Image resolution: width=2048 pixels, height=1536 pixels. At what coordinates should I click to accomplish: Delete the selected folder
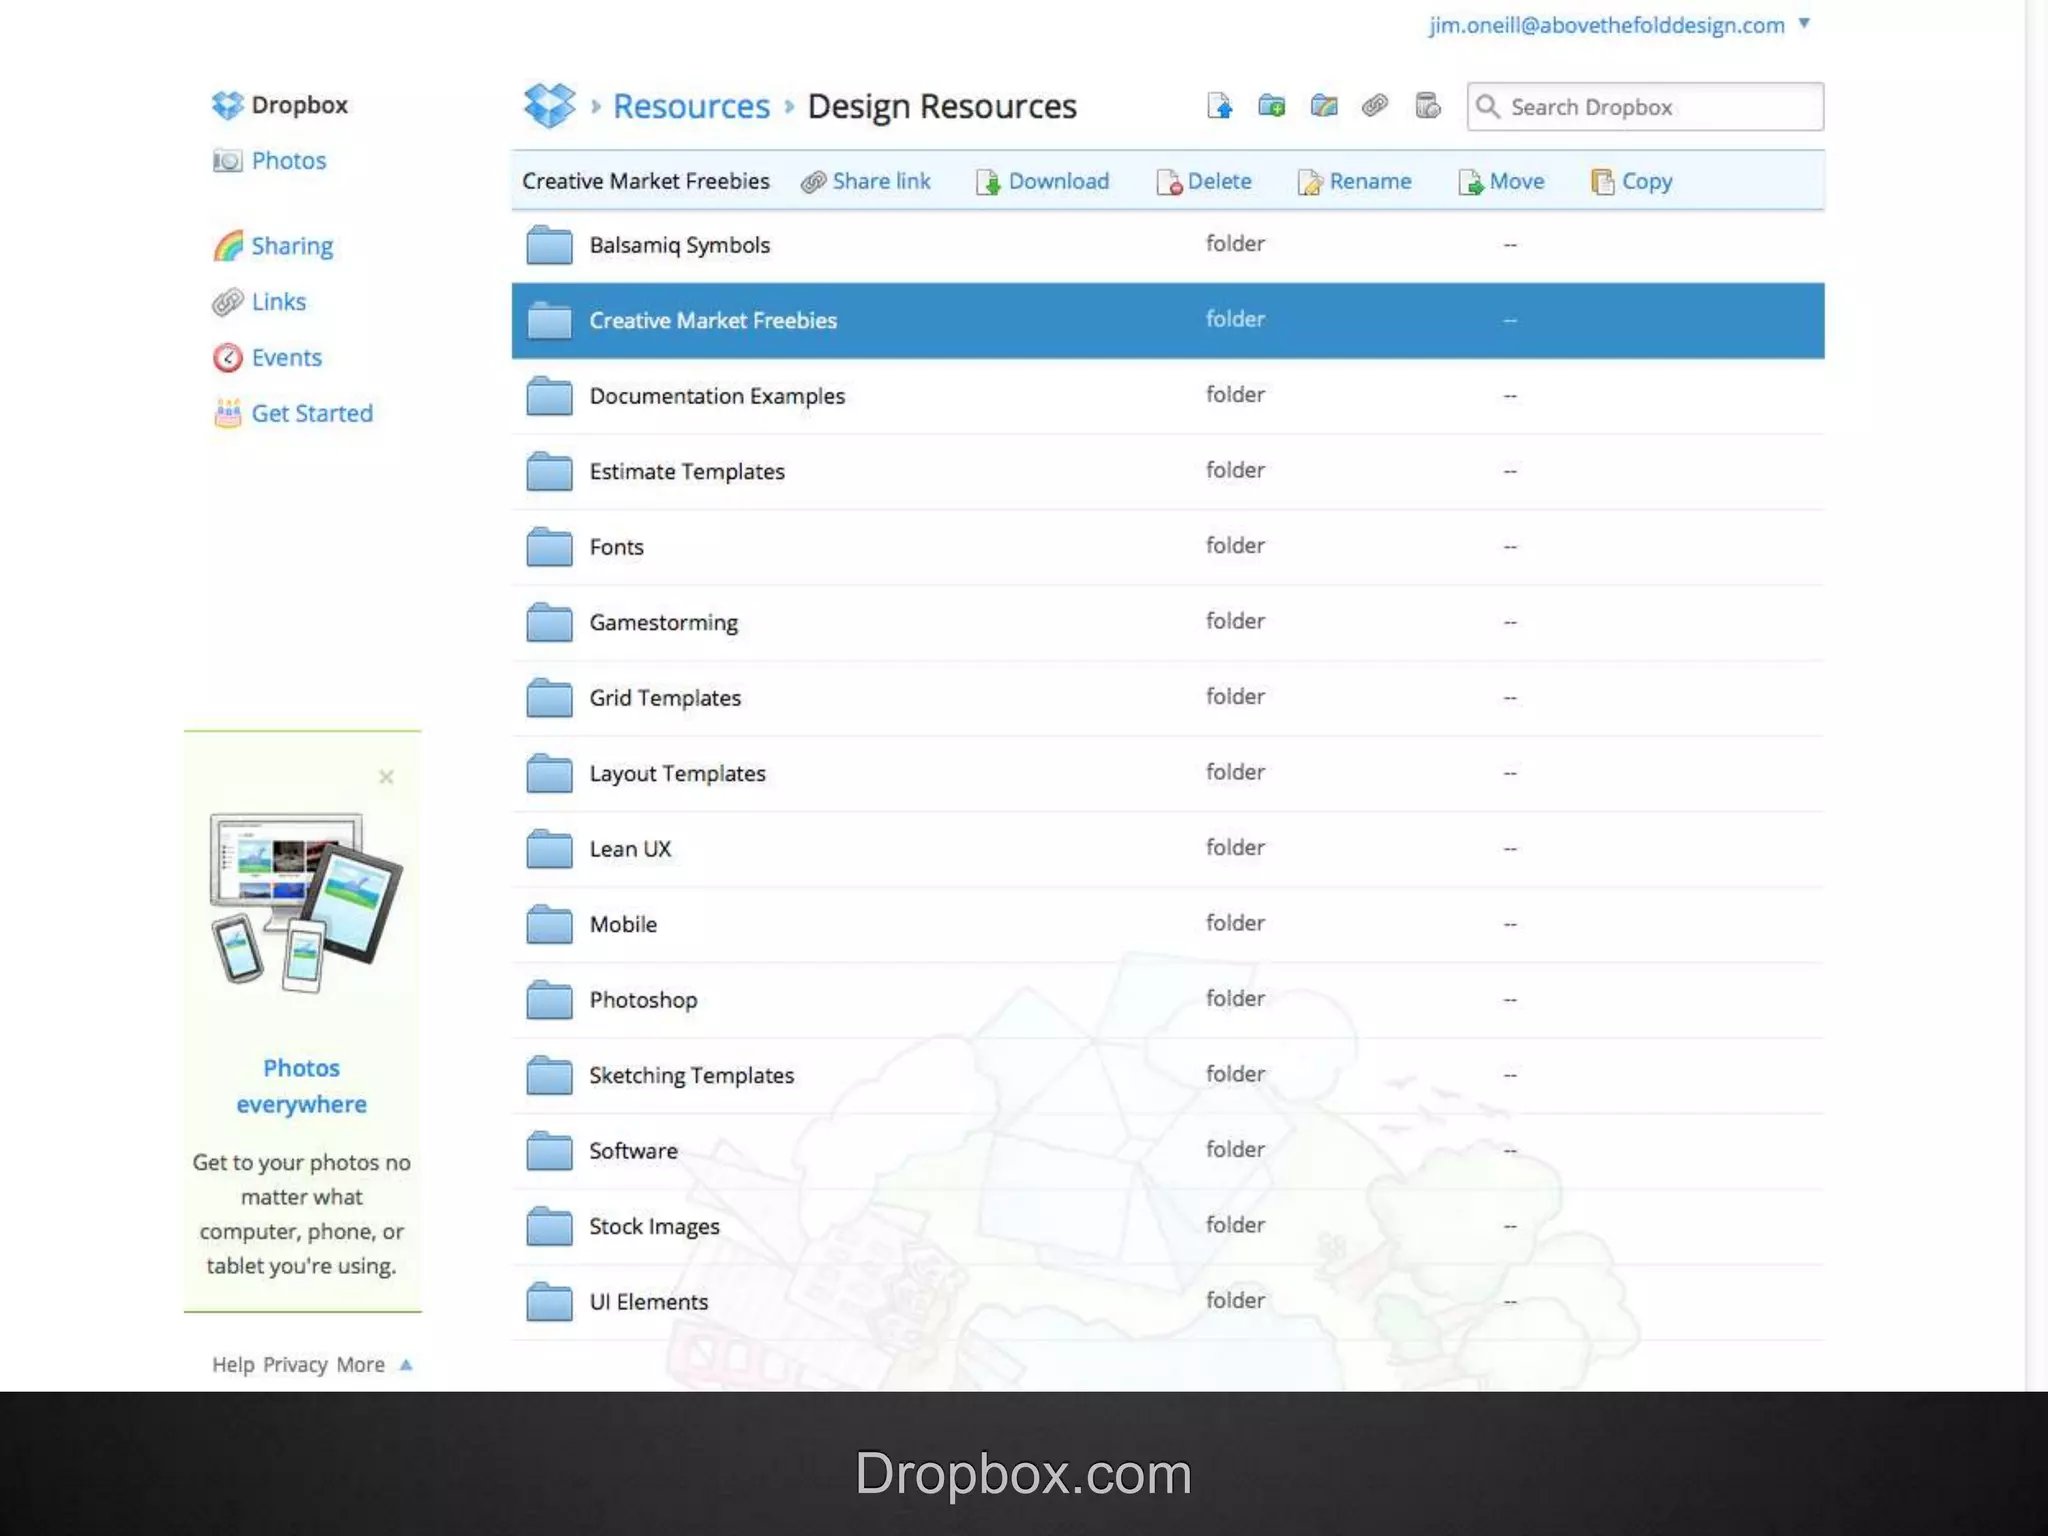click(1204, 181)
